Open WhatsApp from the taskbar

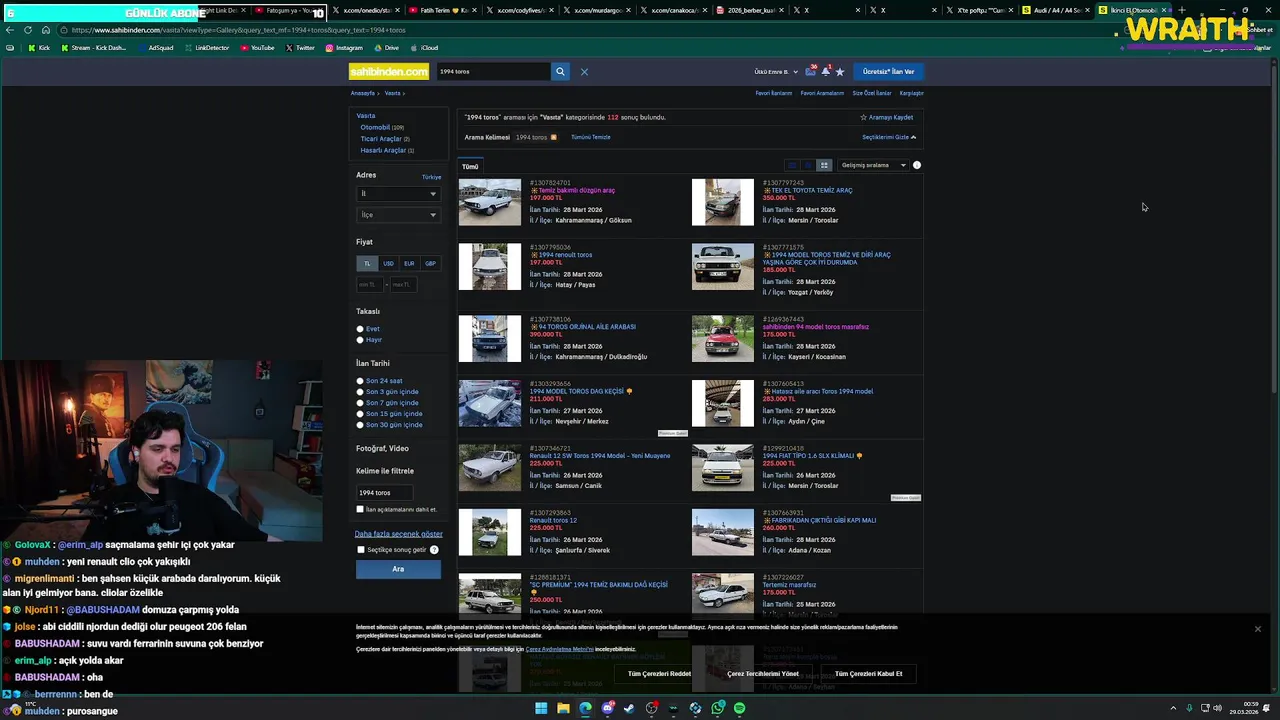pos(718,708)
